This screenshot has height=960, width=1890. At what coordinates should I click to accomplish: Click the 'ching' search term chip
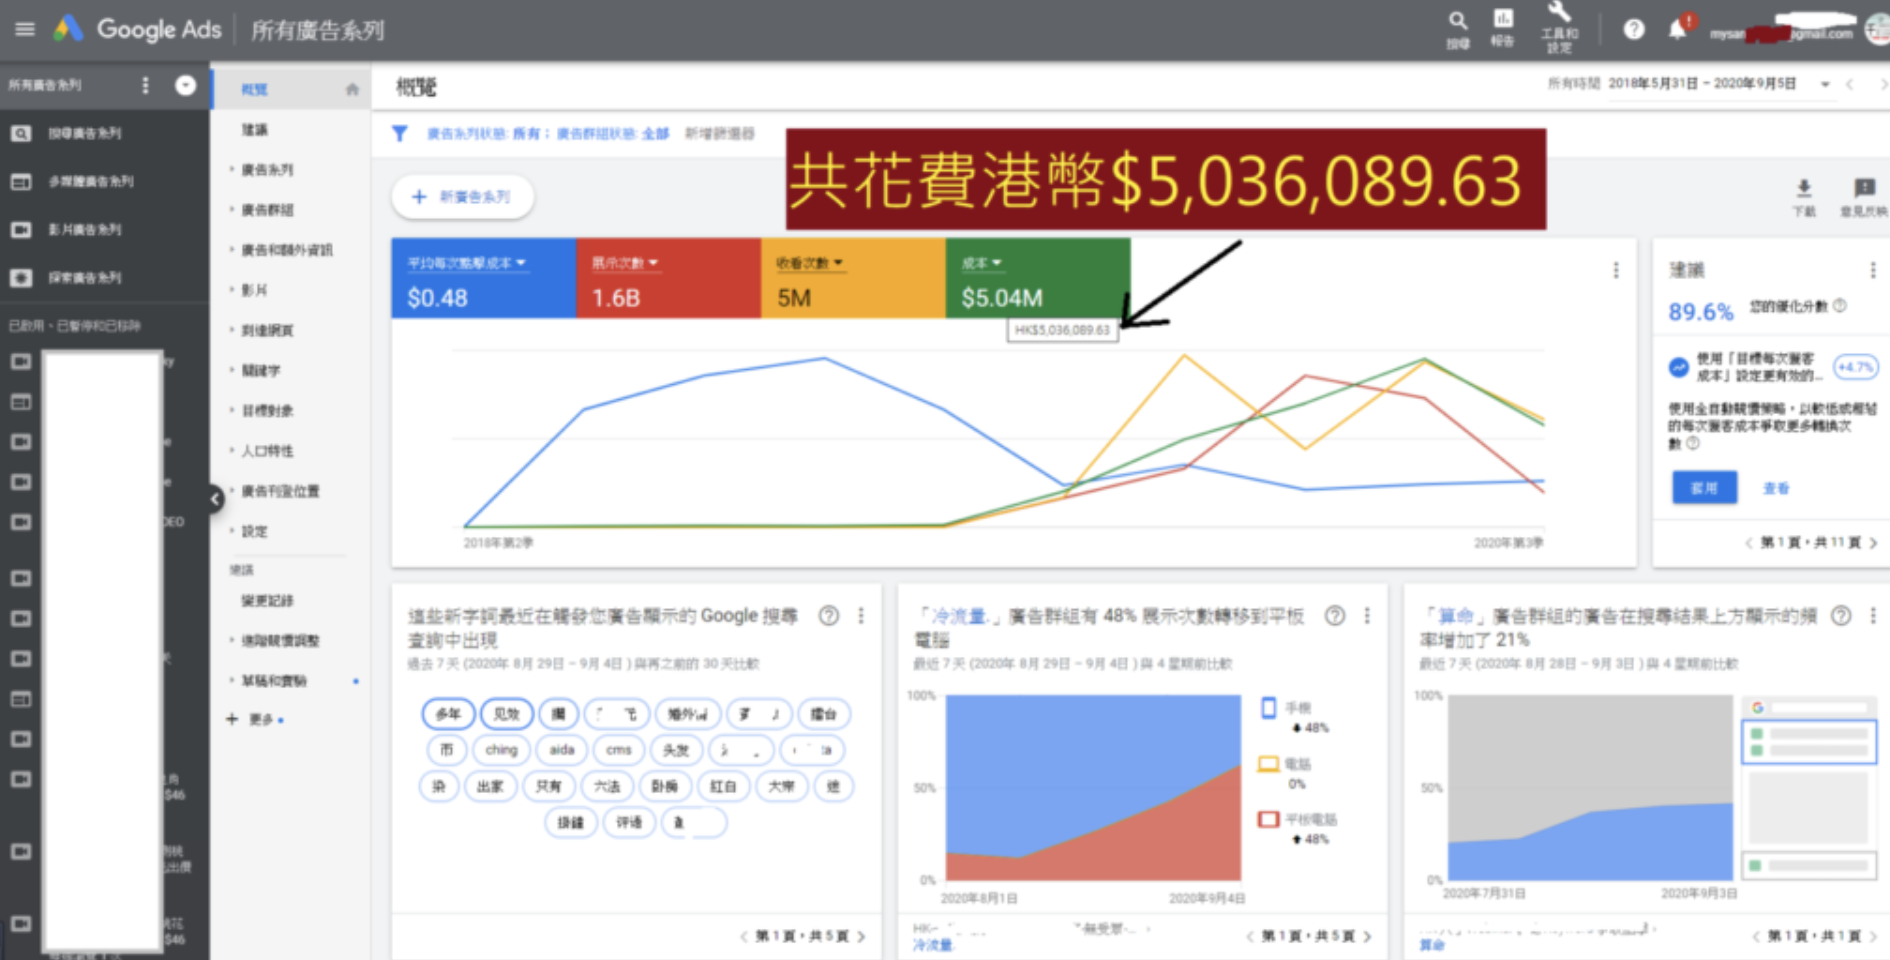coord(501,750)
